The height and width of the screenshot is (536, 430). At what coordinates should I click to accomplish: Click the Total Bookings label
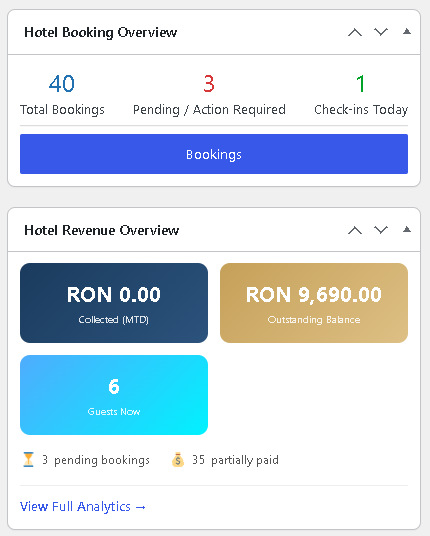pyautogui.click(x=62, y=110)
